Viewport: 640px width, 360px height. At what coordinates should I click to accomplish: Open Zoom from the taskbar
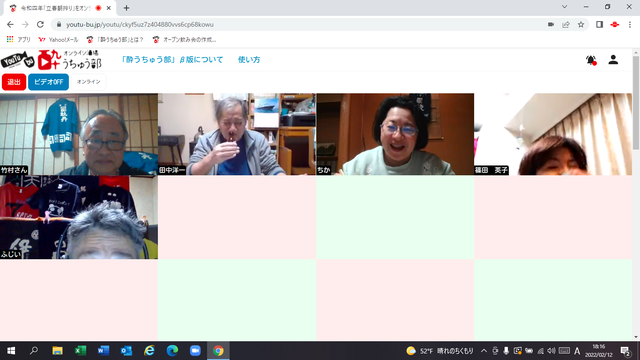pos(195,351)
